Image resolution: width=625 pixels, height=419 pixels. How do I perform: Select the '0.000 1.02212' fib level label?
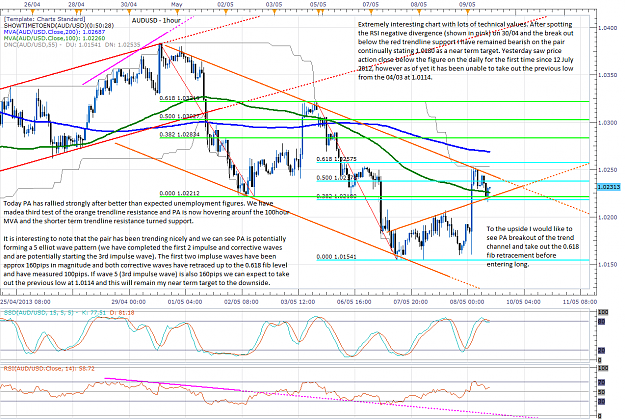180,193
